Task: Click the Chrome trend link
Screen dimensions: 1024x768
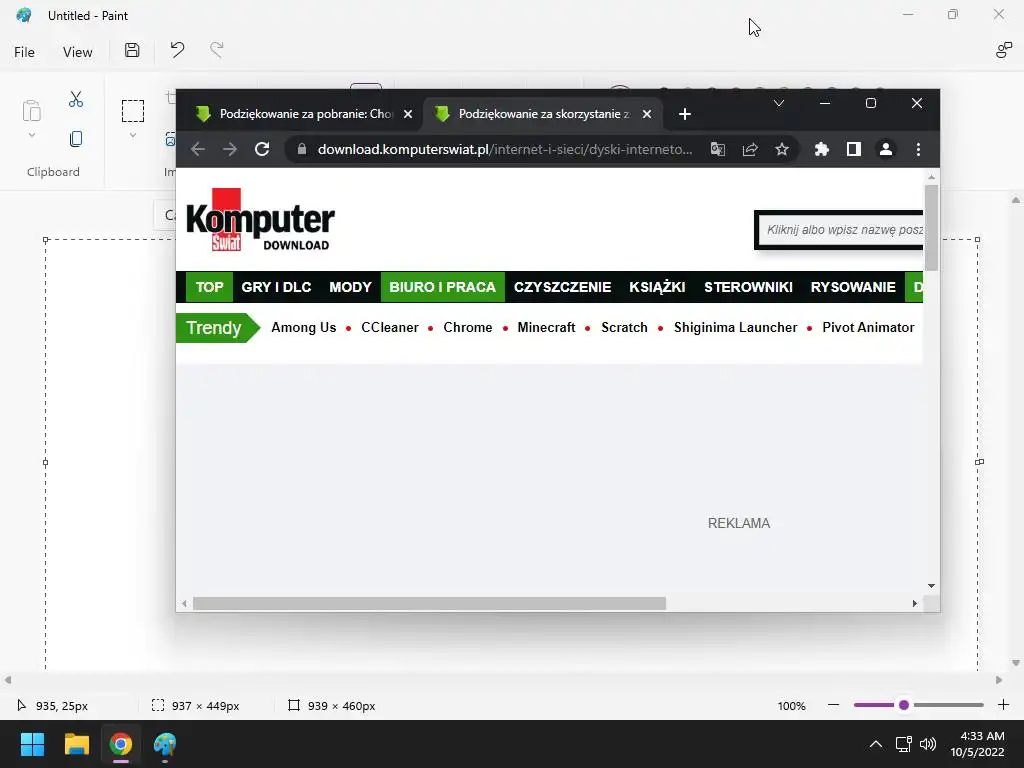Action: tap(468, 328)
